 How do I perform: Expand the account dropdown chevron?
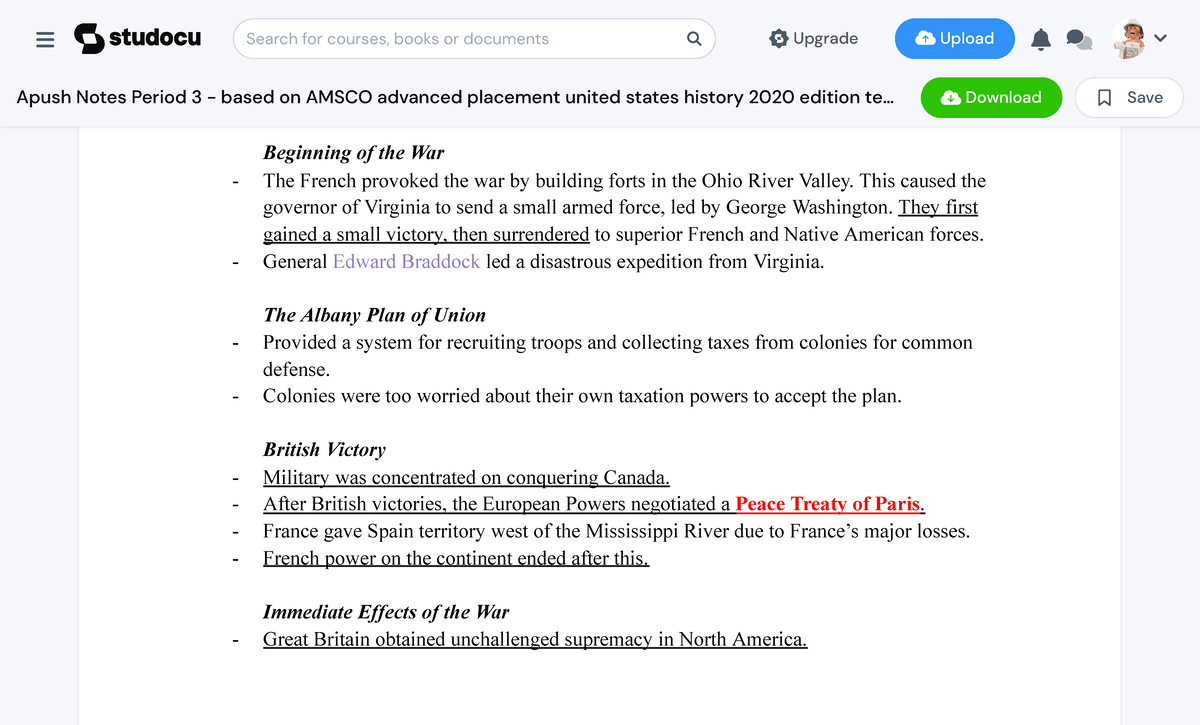pos(1160,39)
